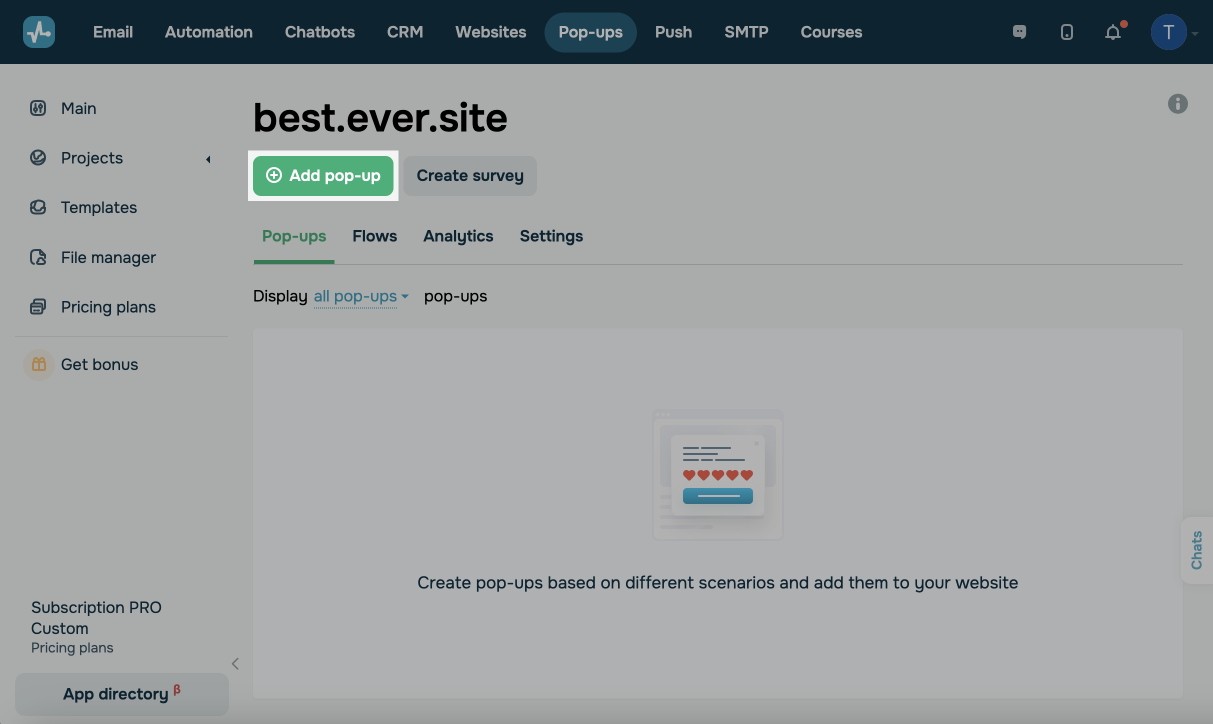
Task: Go to the Websites section
Action: [491, 32]
